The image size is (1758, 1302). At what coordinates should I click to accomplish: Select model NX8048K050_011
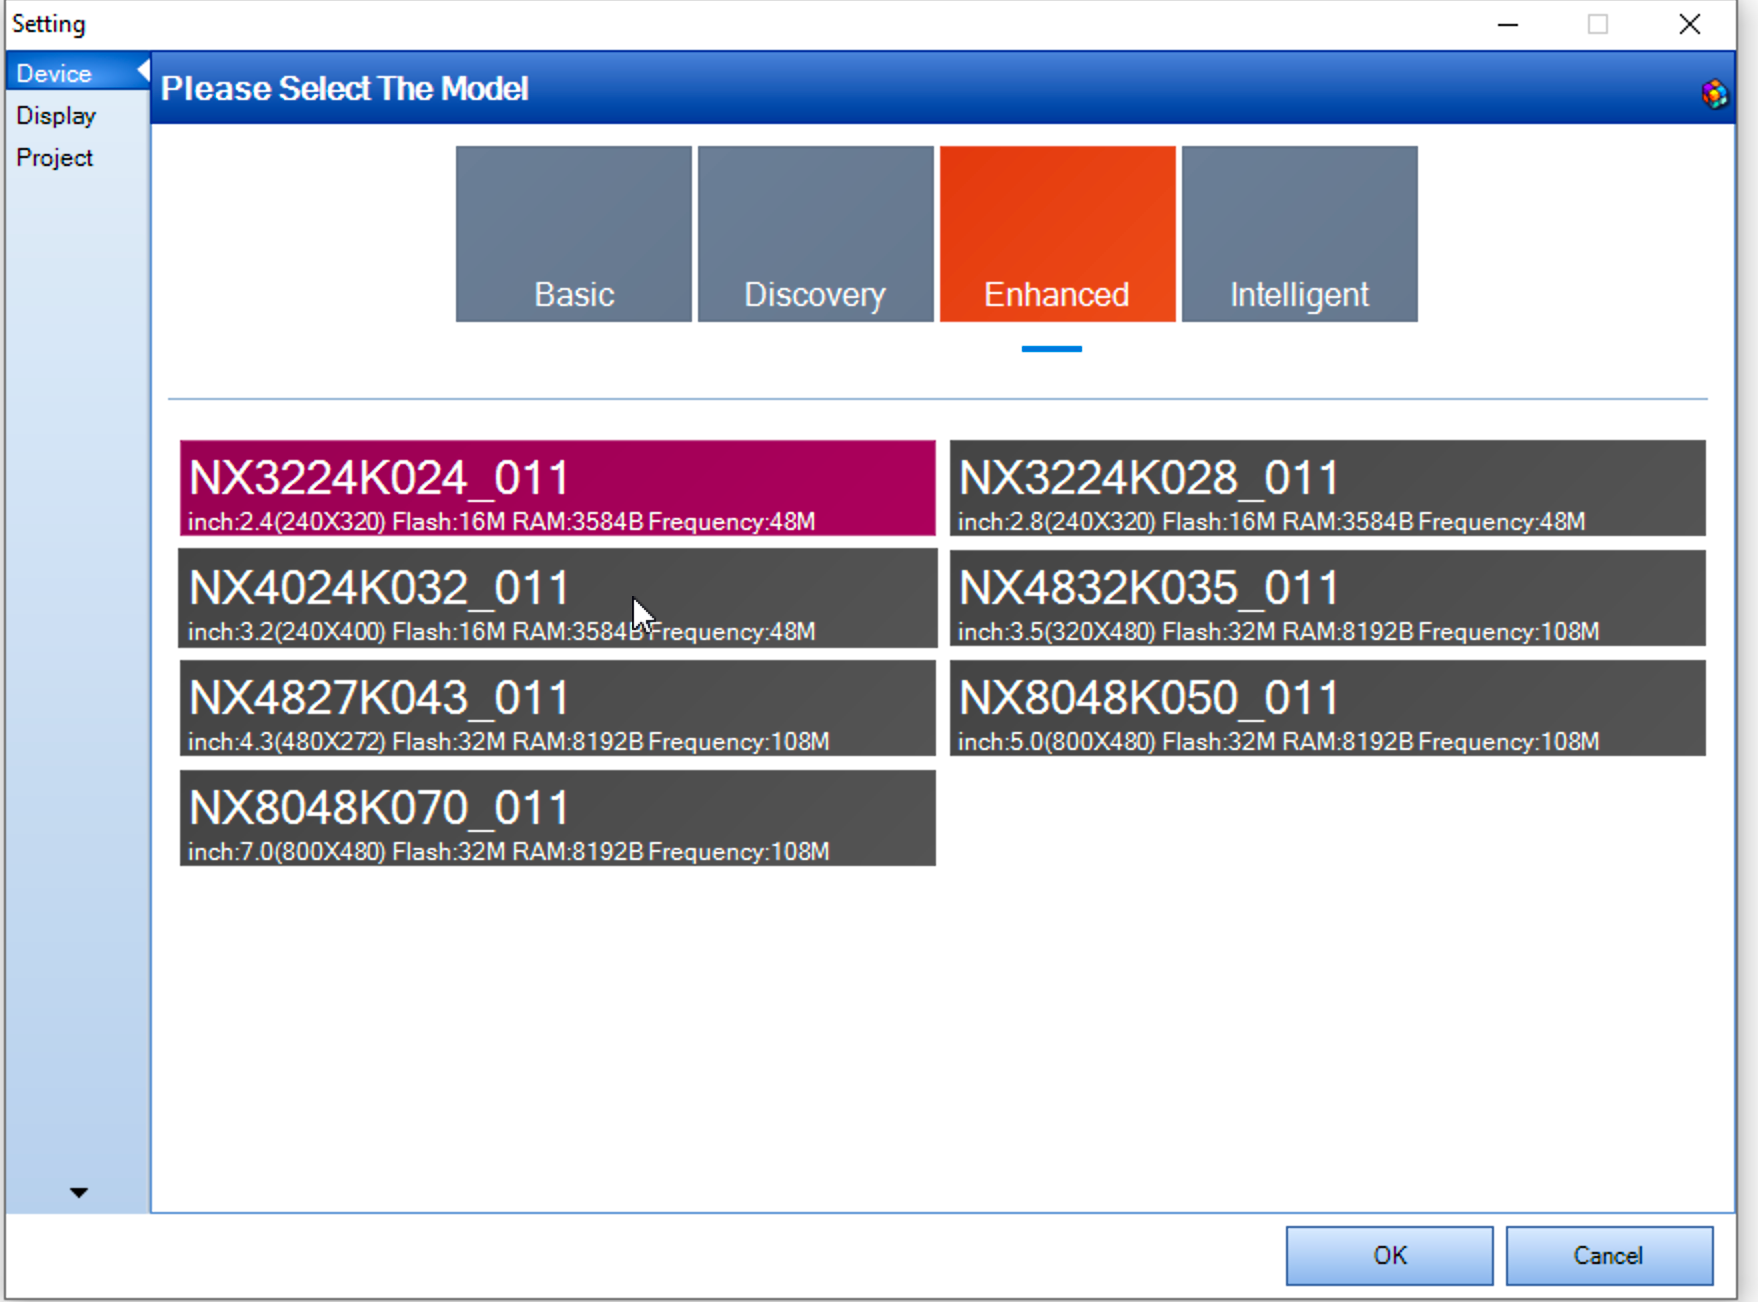pyautogui.click(x=1325, y=708)
